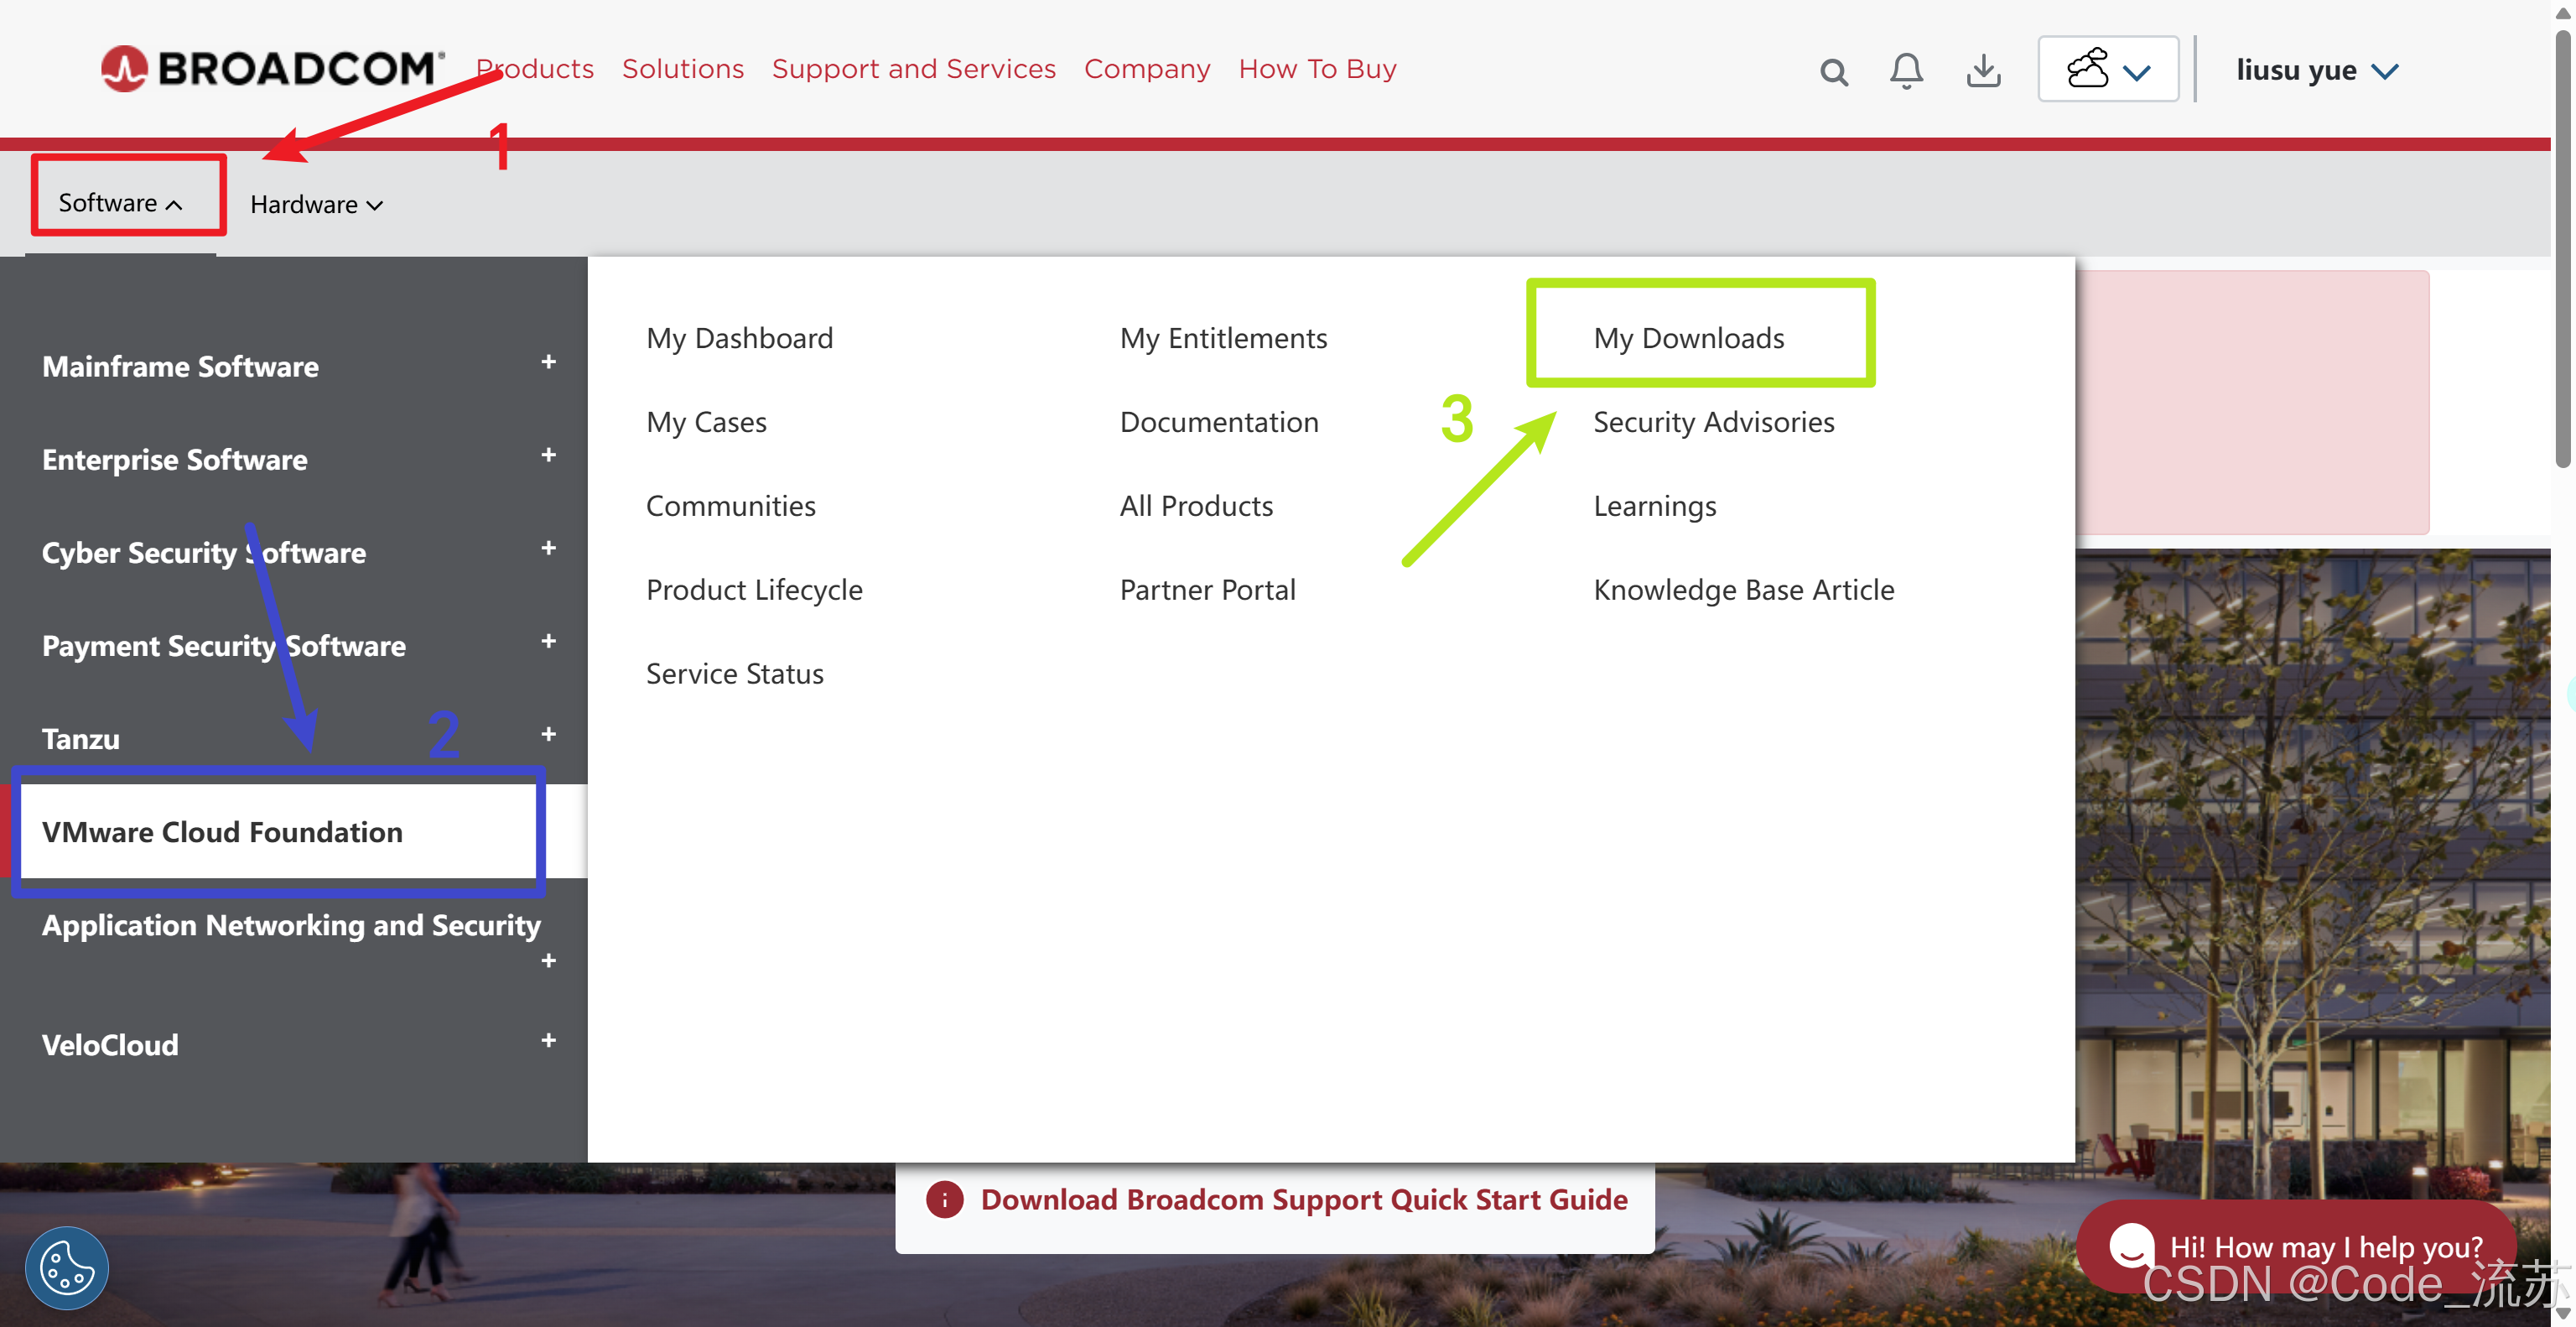Click the search magnifier icon

pos(1833,72)
